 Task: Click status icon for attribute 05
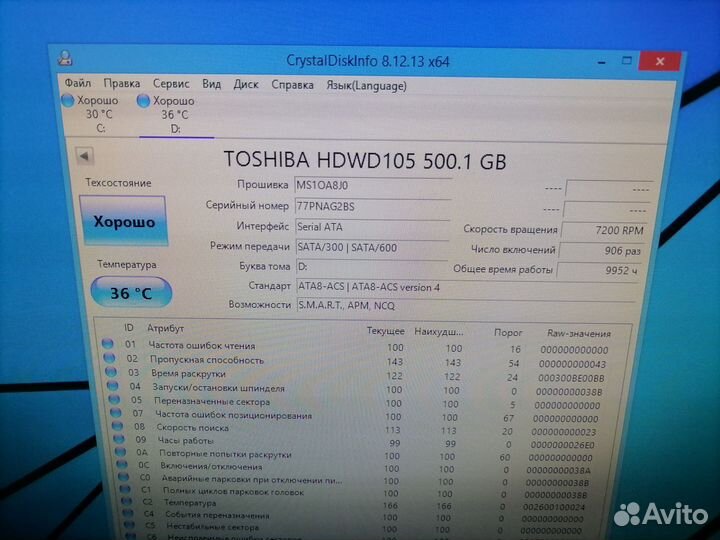click(x=114, y=399)
